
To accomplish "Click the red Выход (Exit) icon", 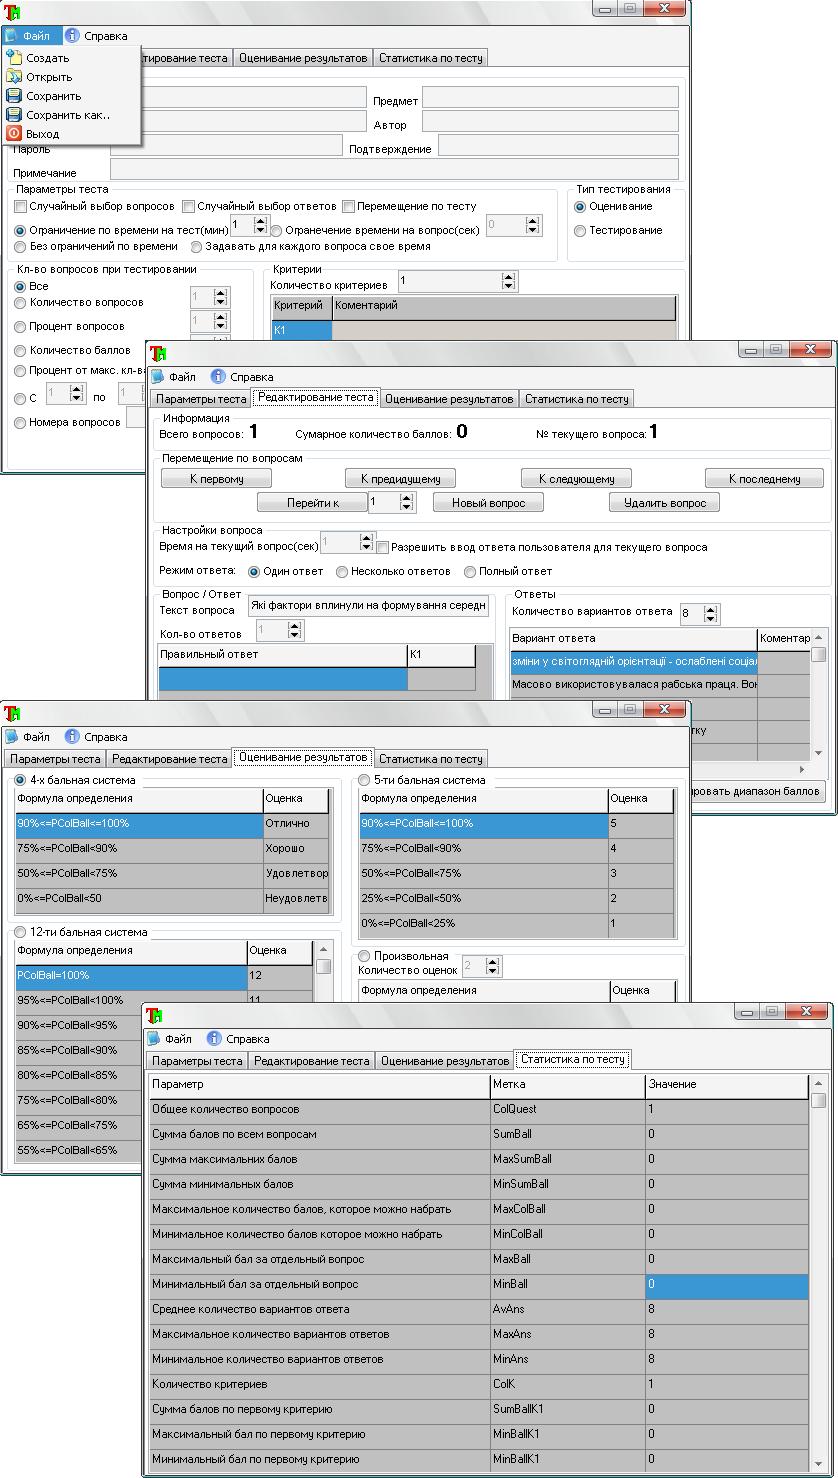I will 14,134.
